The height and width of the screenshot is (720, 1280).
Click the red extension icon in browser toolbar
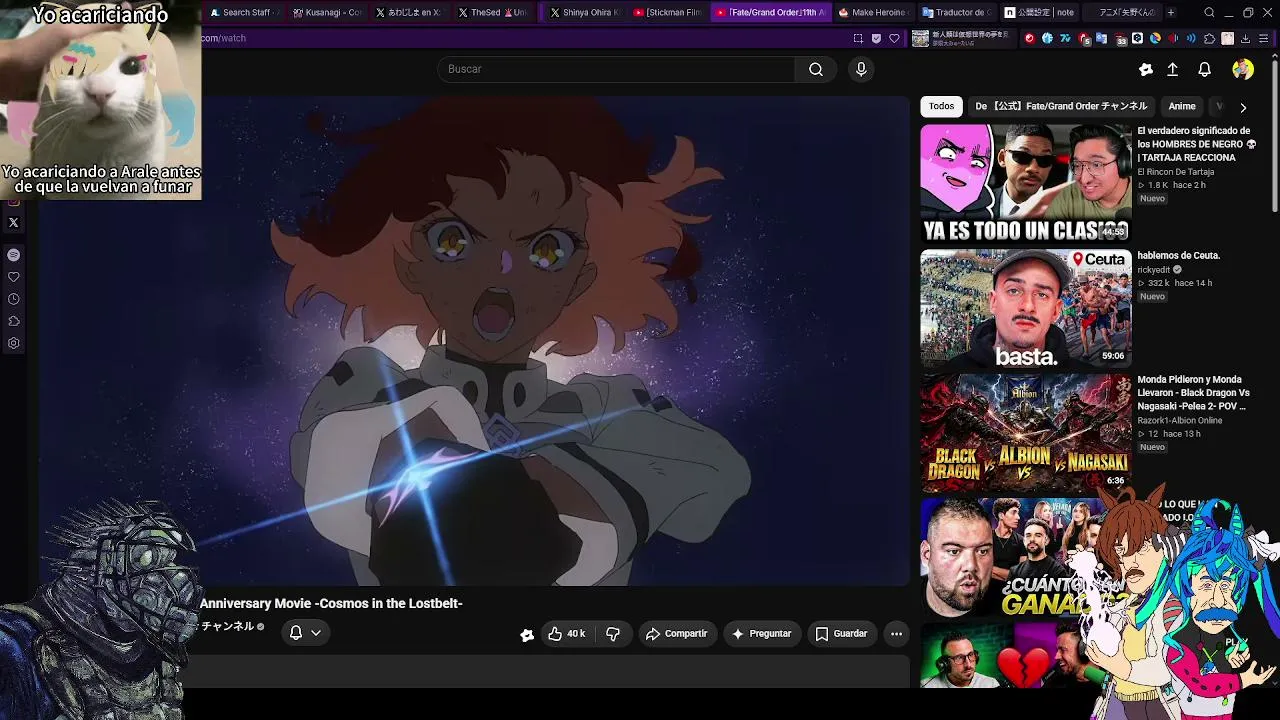[x=1029, y=38]
